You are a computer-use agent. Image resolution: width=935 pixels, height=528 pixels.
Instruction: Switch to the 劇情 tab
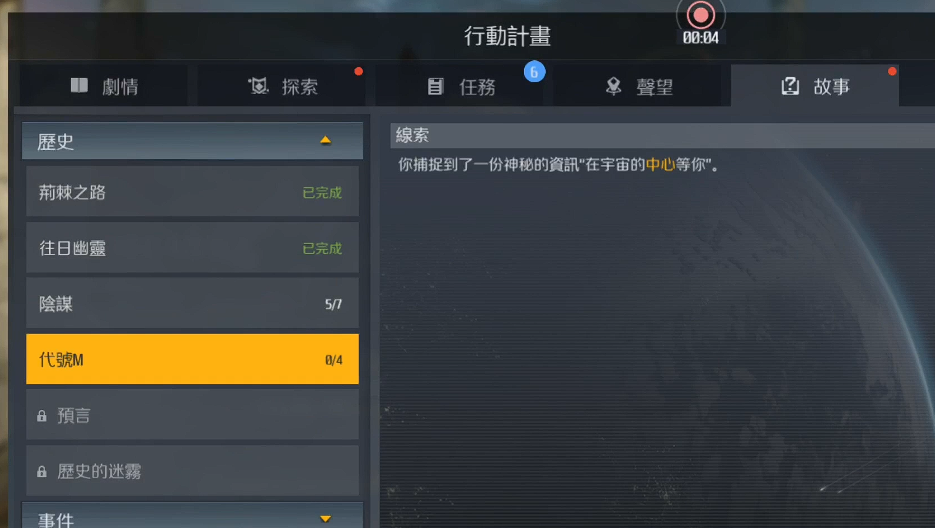click(x=104, y=86)
